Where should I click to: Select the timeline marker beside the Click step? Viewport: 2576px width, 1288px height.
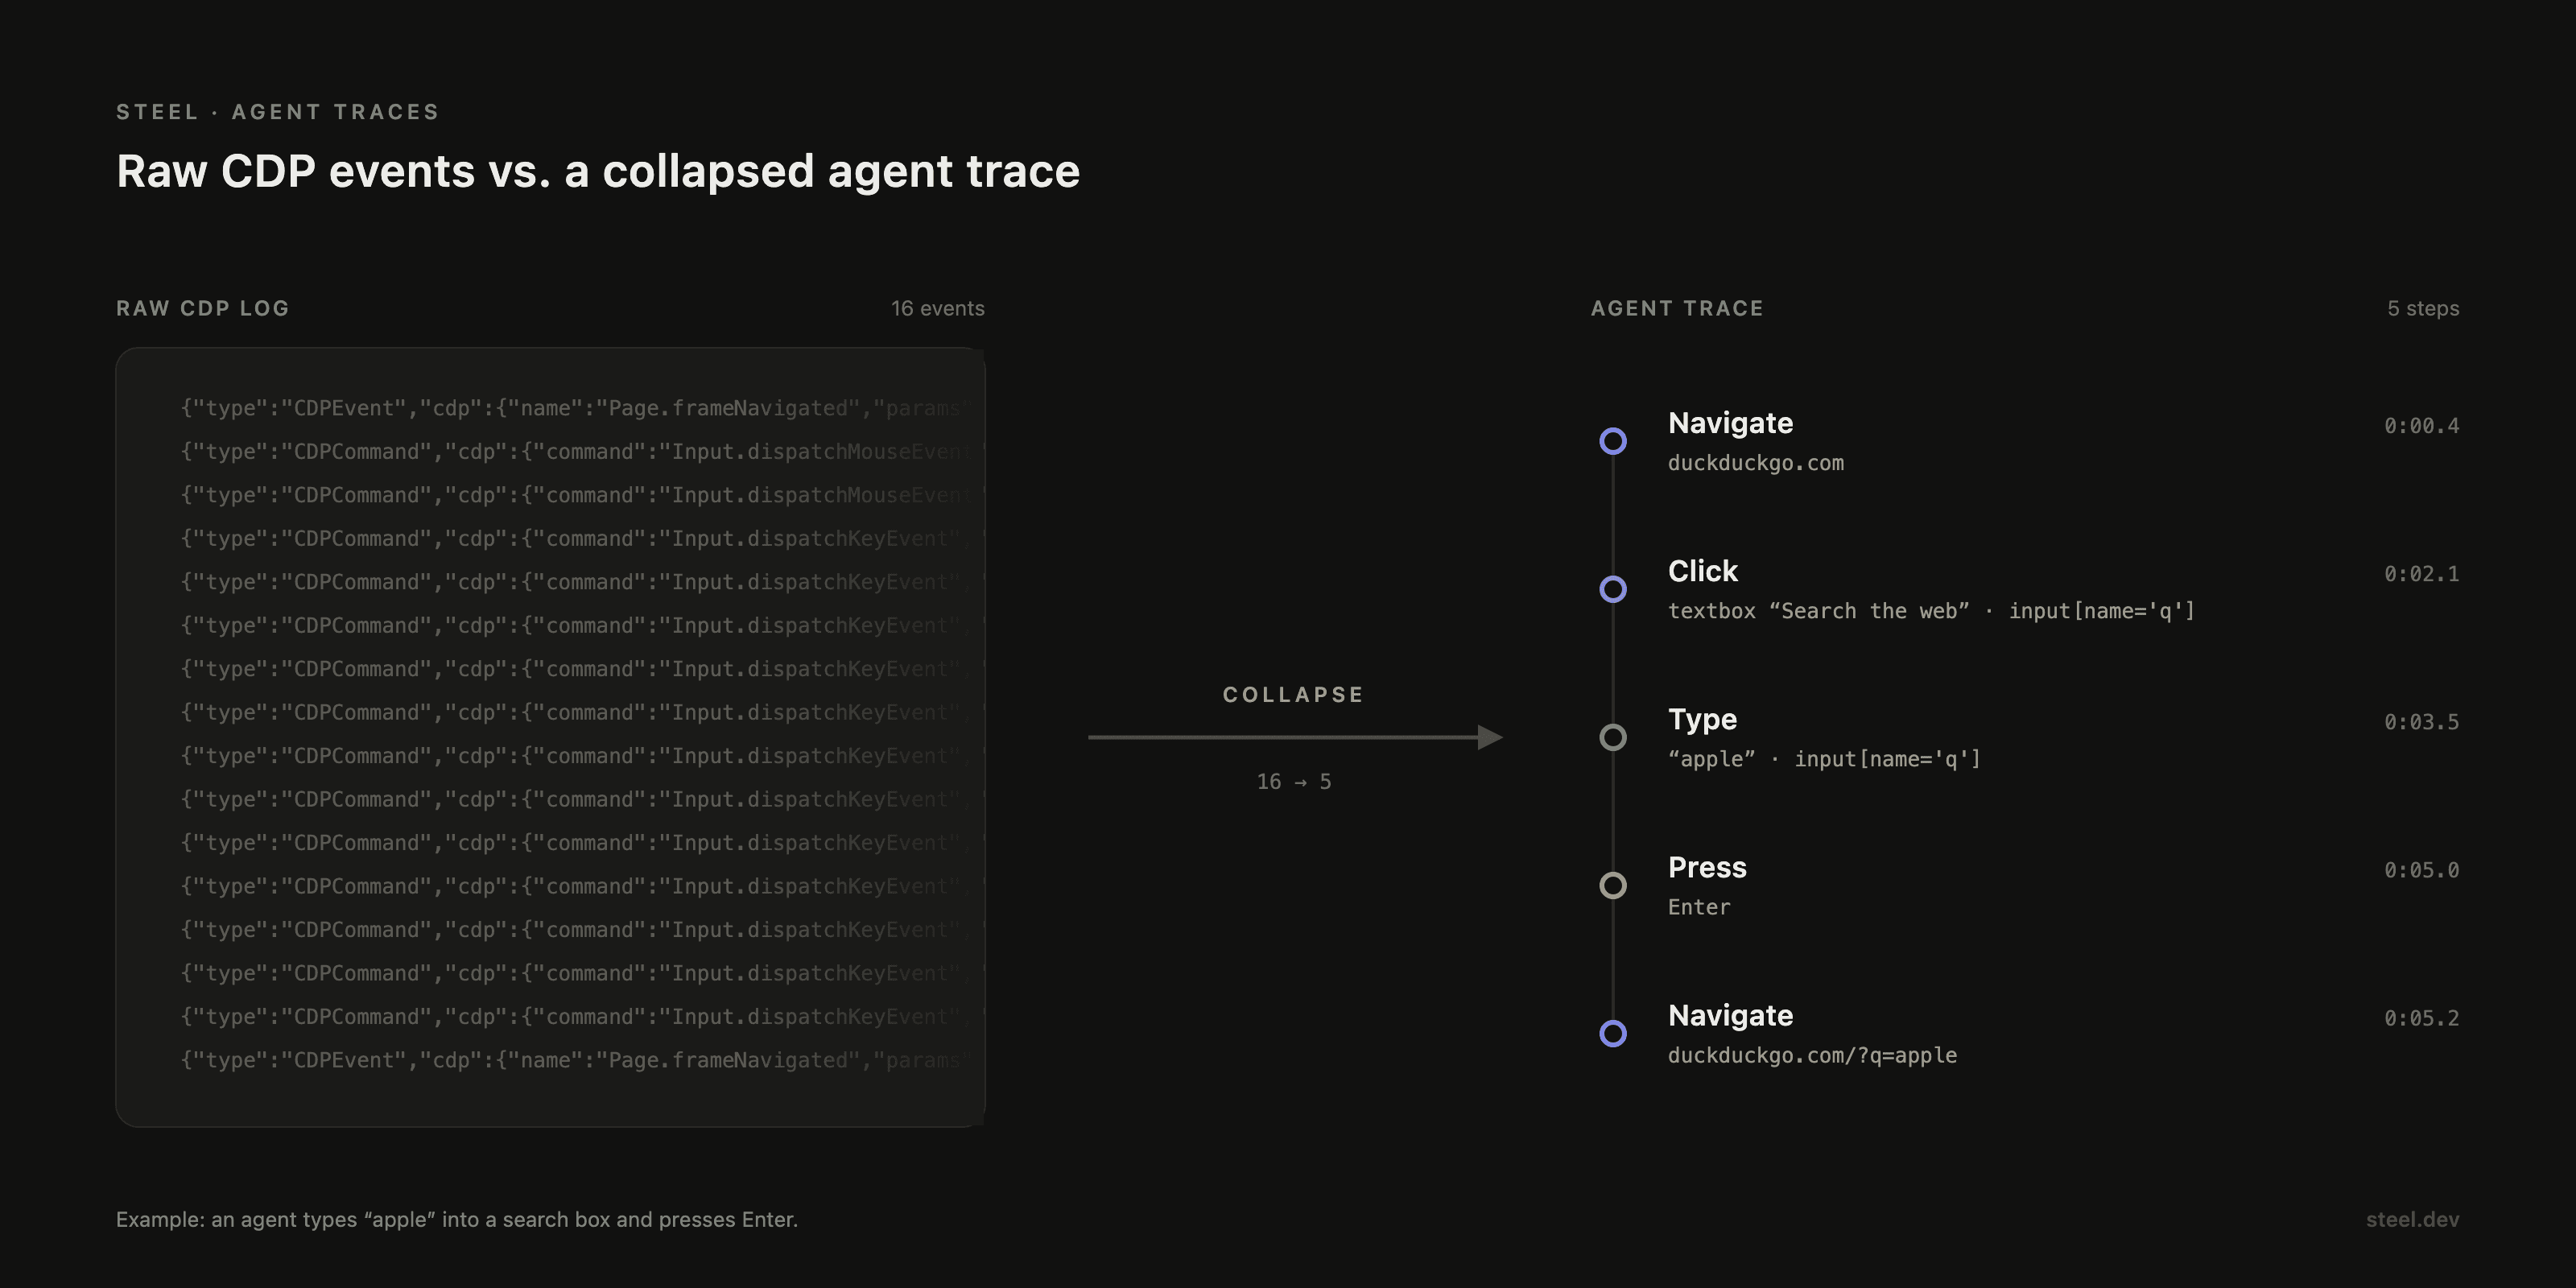pos(1613,589)
